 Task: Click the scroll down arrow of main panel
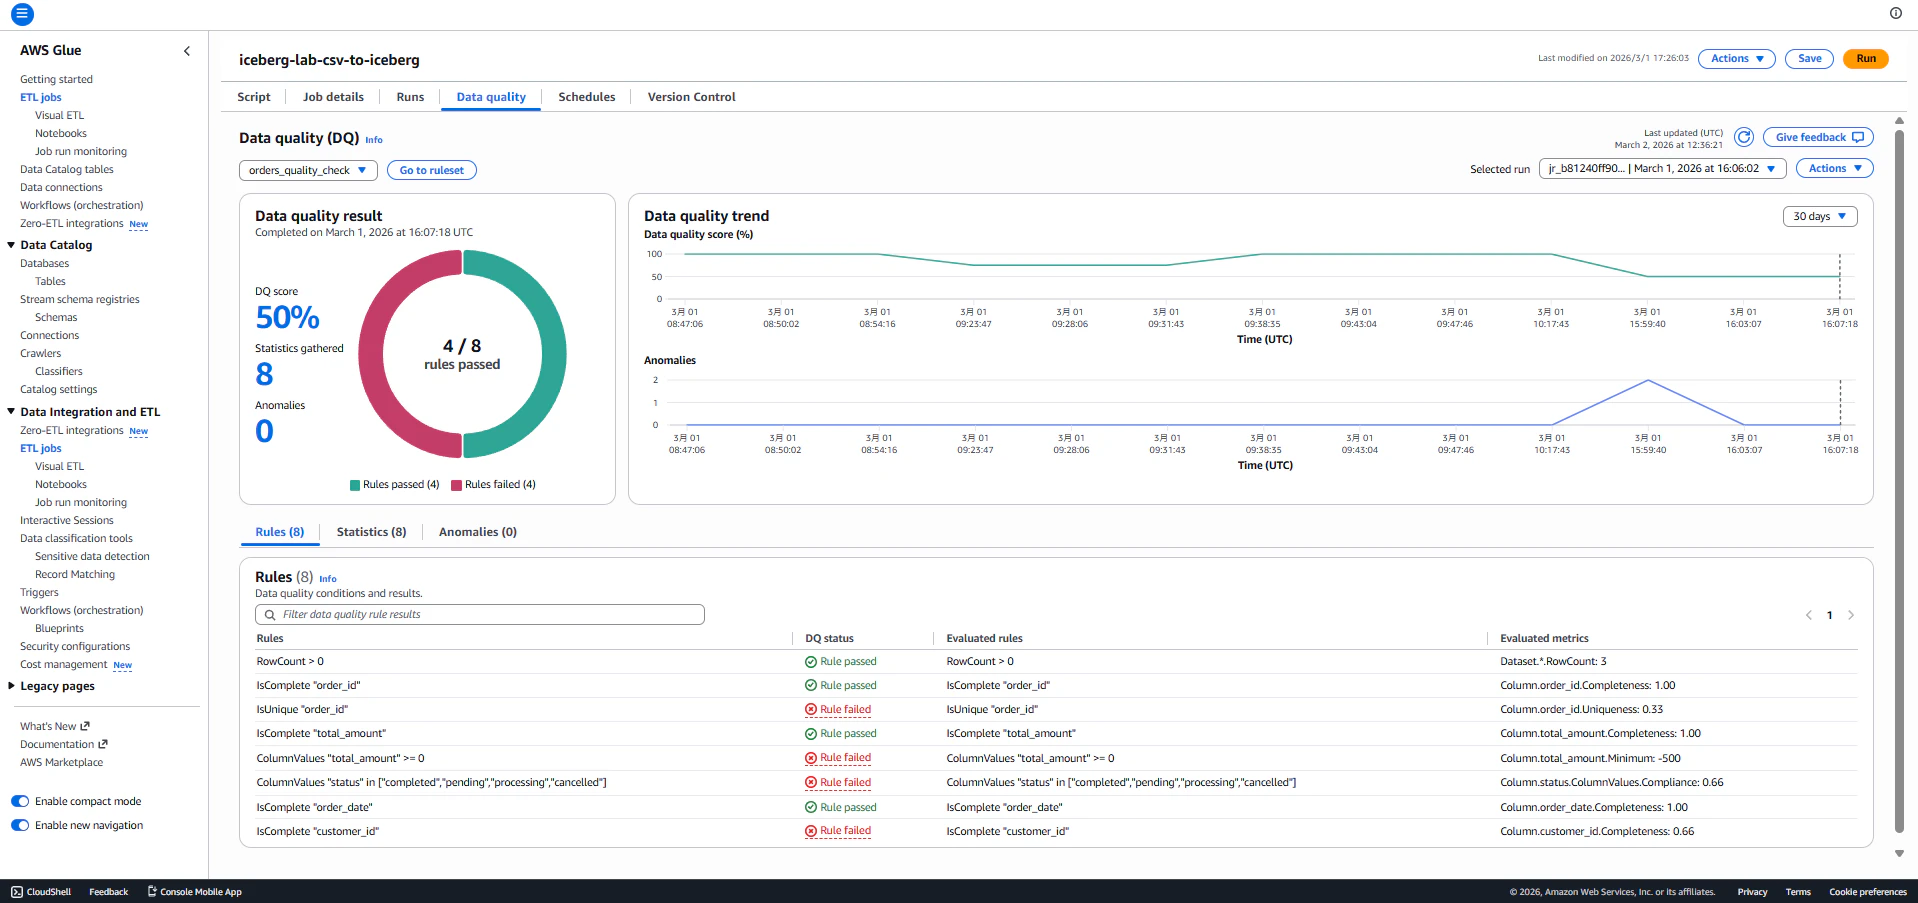tap(1899, 854)
